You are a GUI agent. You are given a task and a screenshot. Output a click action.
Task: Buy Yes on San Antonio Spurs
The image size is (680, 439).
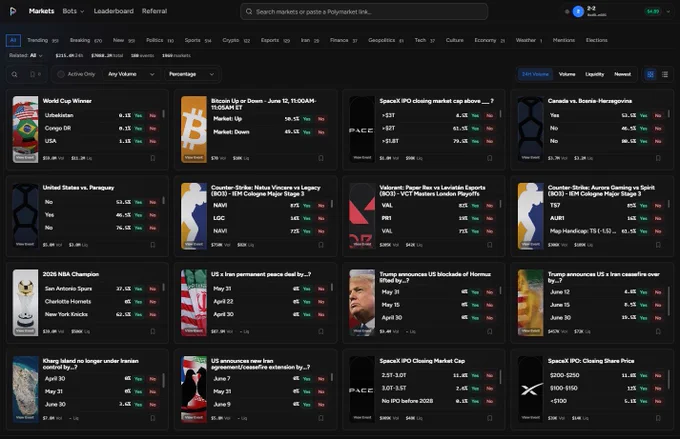(x=138, y=289)
